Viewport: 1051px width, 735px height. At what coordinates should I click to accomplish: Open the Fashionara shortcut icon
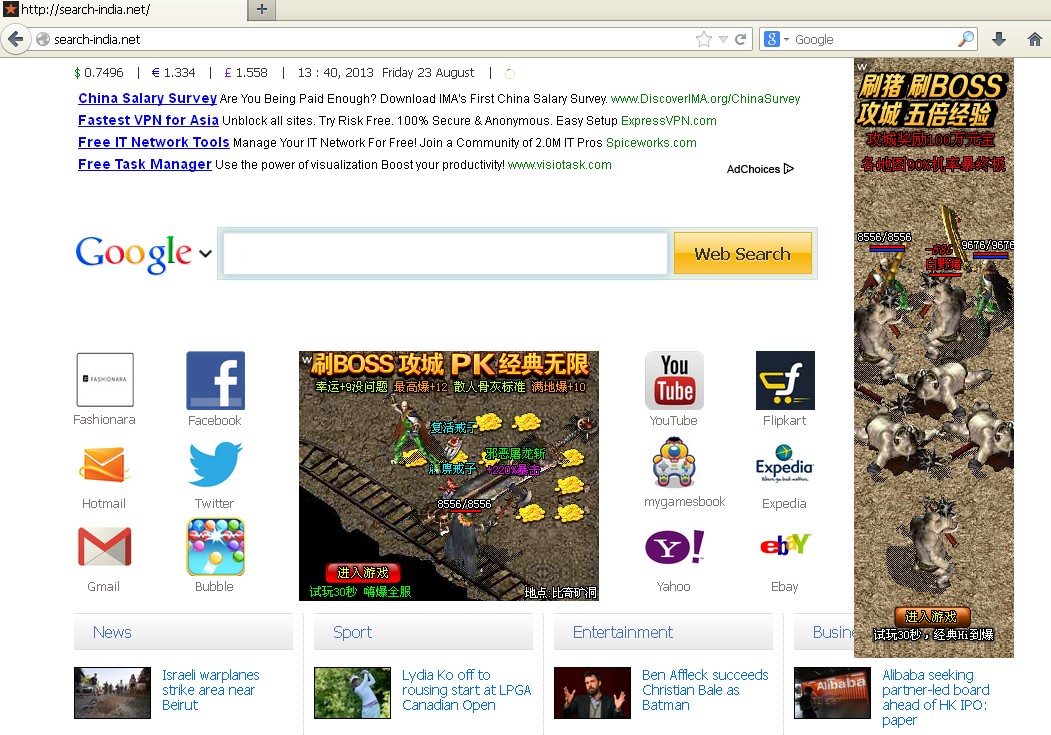(105, 379)
